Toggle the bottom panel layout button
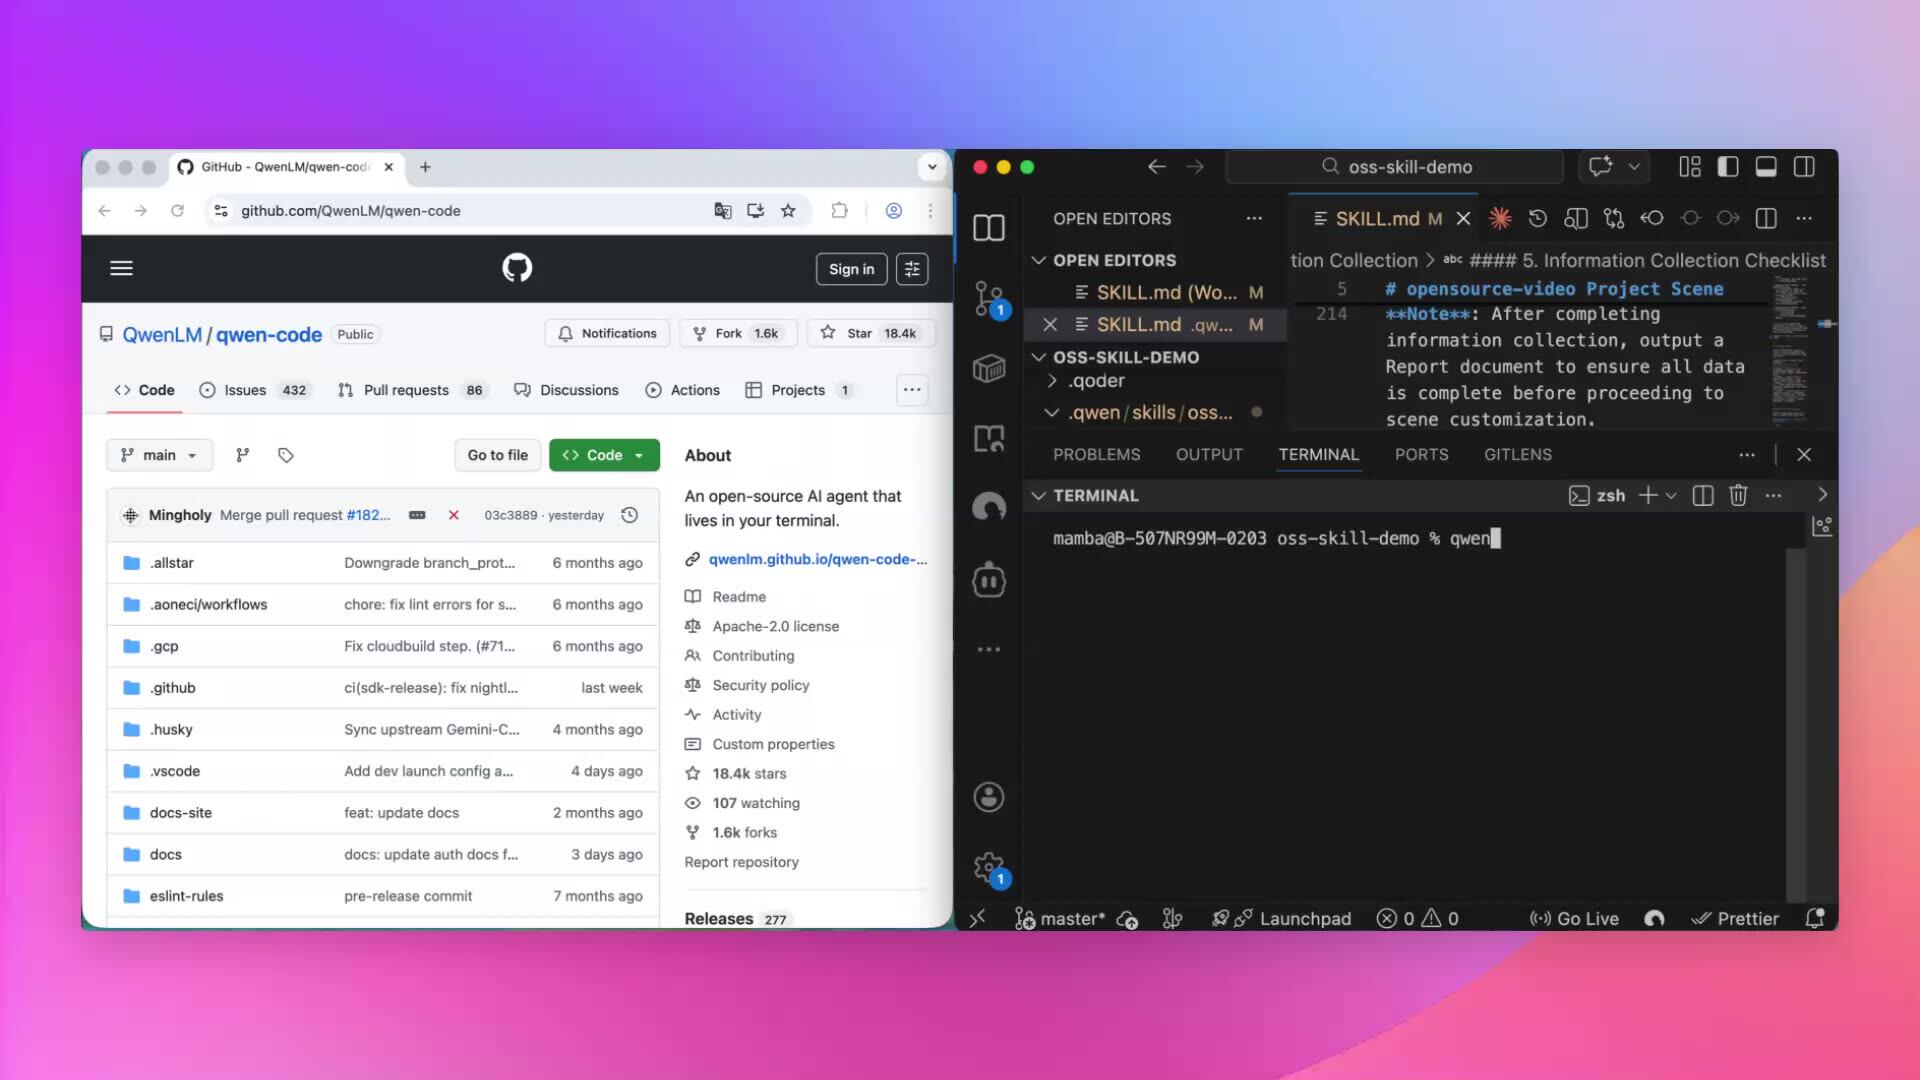Screen dimensions: 1920x1080 click(1766, 167)
